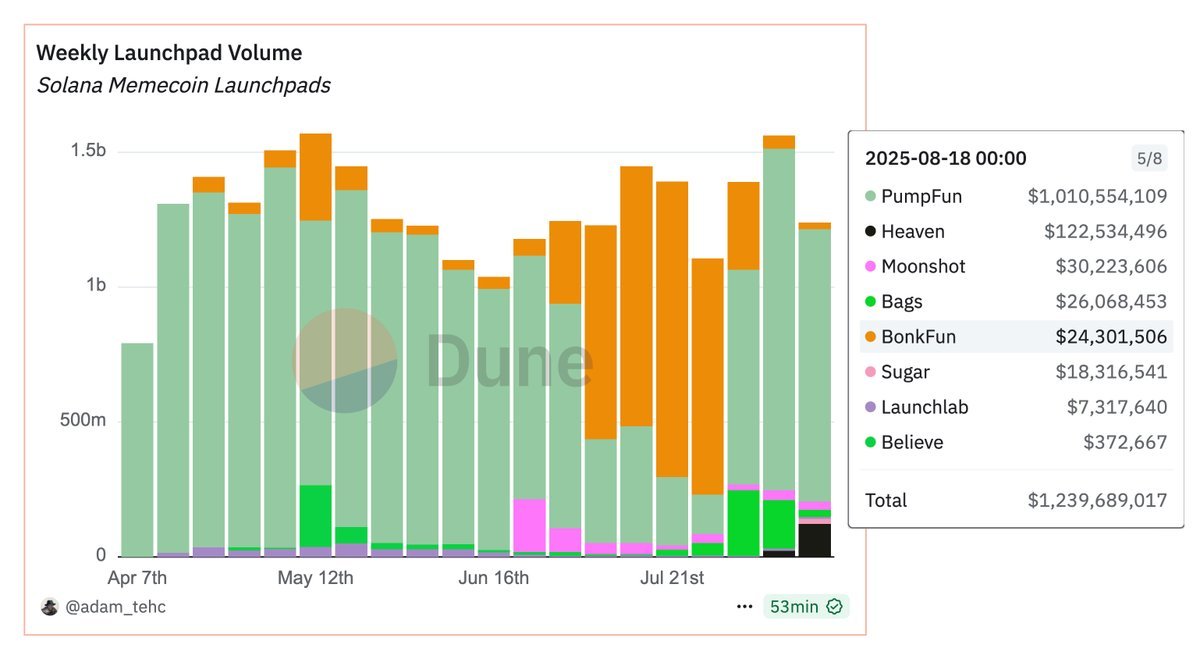Click the BonkFun orange legend dot
1200x659 pixels.
pyautogui.click(x=870, y=337)
